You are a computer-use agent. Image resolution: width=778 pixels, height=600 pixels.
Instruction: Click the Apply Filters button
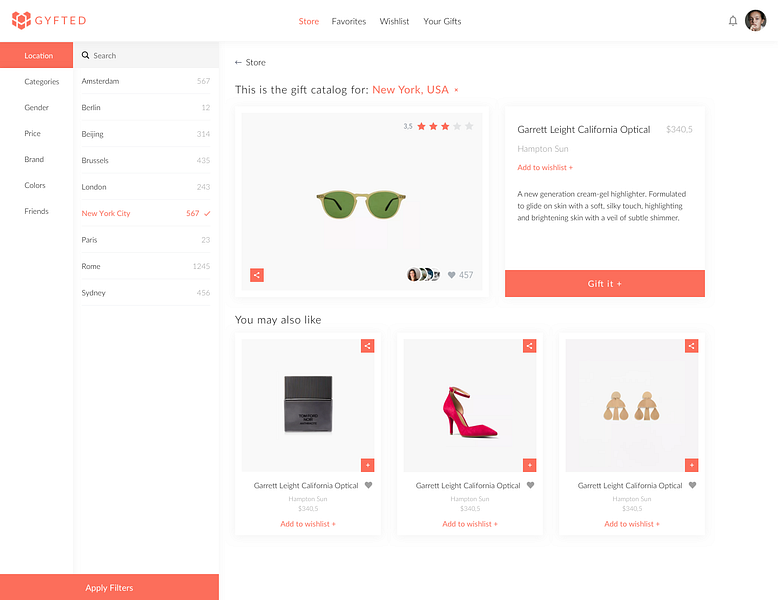coord(109,587)
